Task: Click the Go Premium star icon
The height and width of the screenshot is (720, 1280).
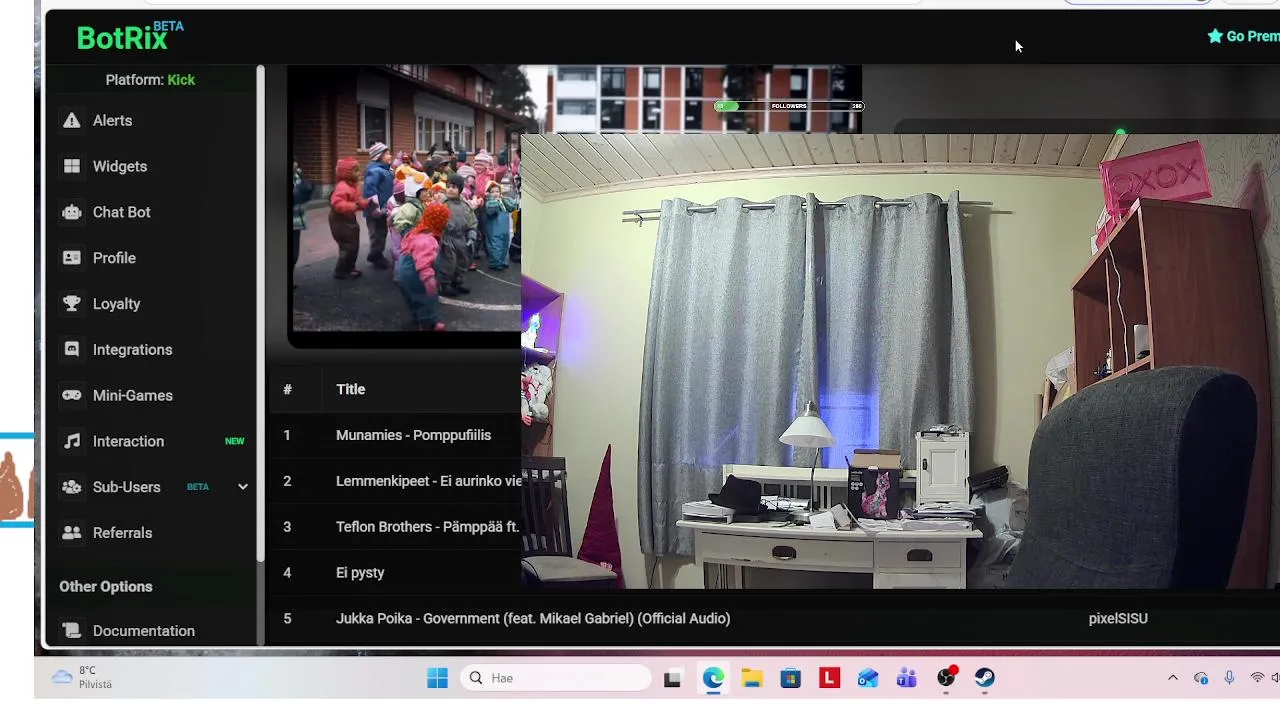Action: click(x=1215, y=36)
